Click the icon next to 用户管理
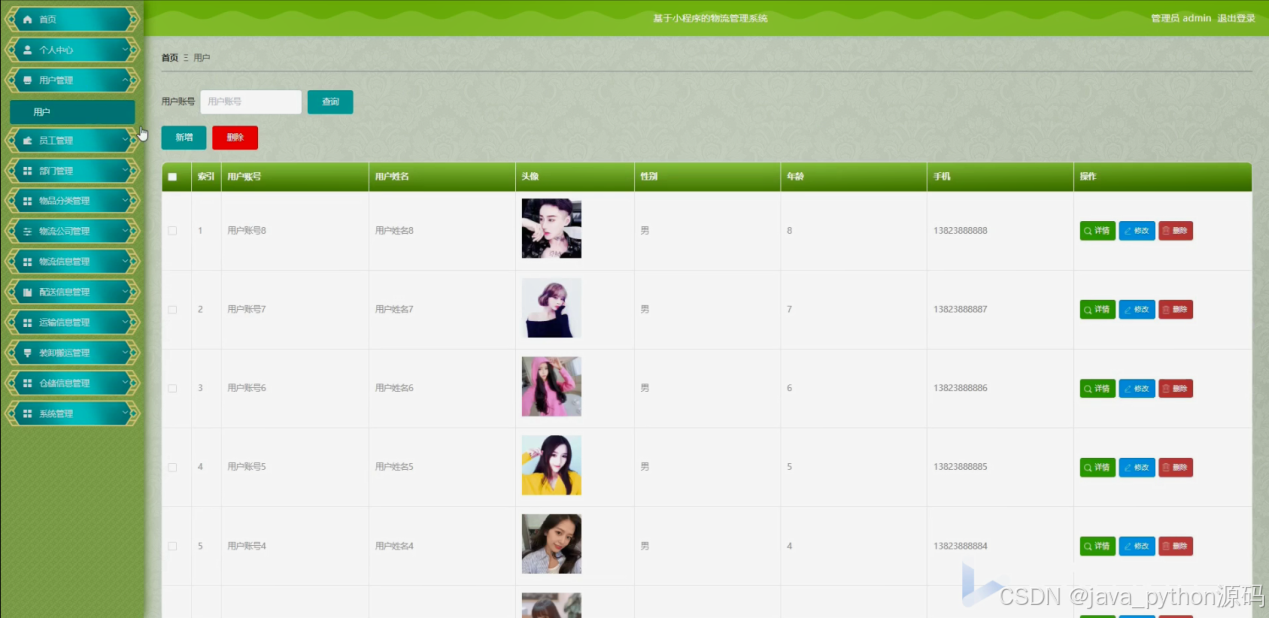Image resolution: width=1269 pixels, height=618 pixels. pyautogui.click(x=28, y=80)
